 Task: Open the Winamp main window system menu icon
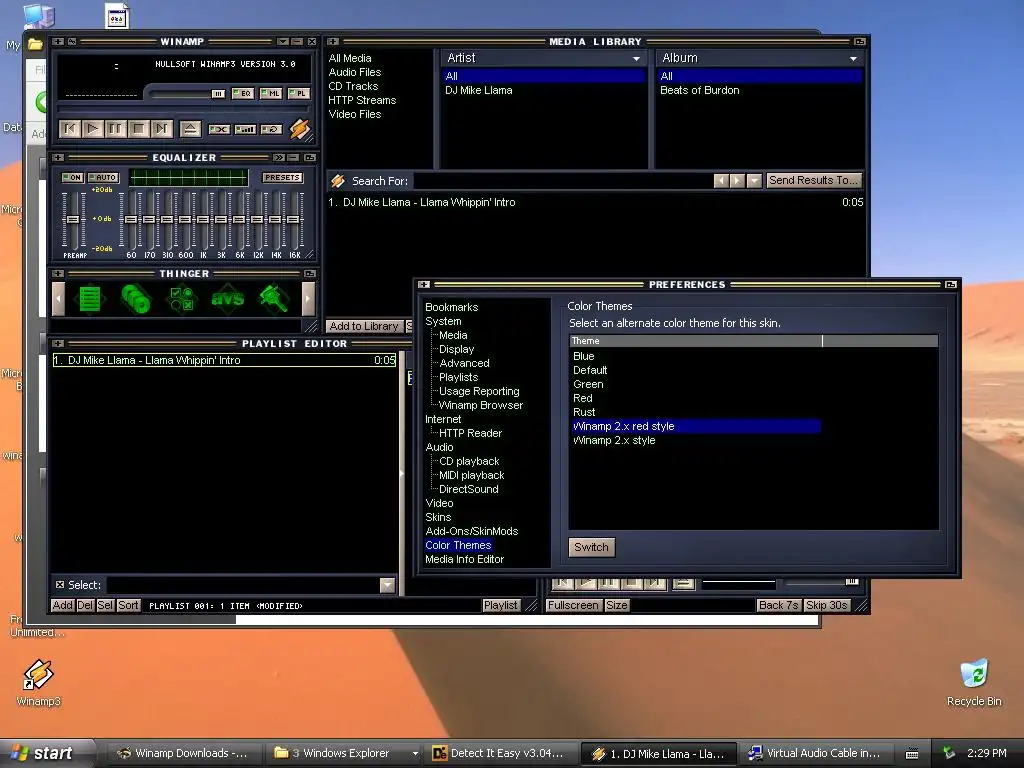click(x=58, y=41)
